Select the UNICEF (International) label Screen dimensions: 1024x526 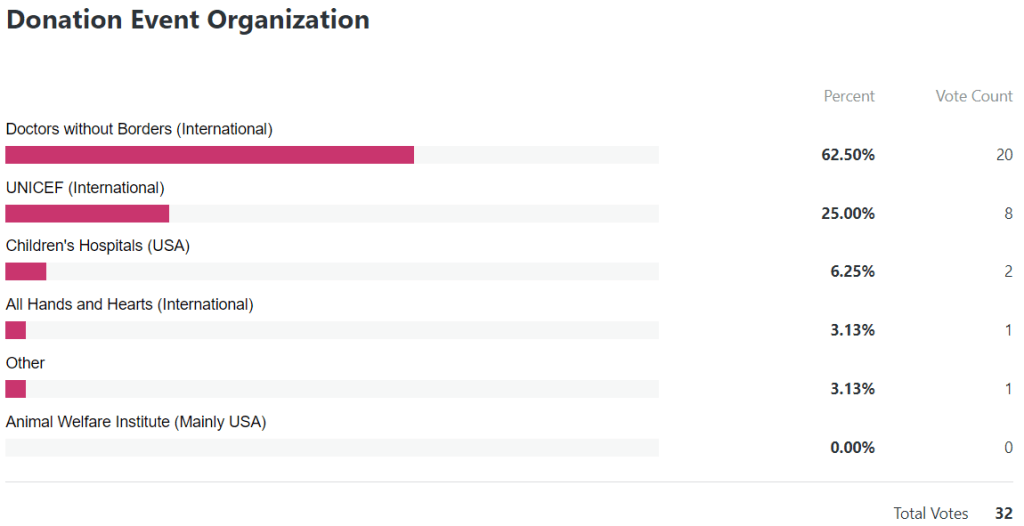85,187
